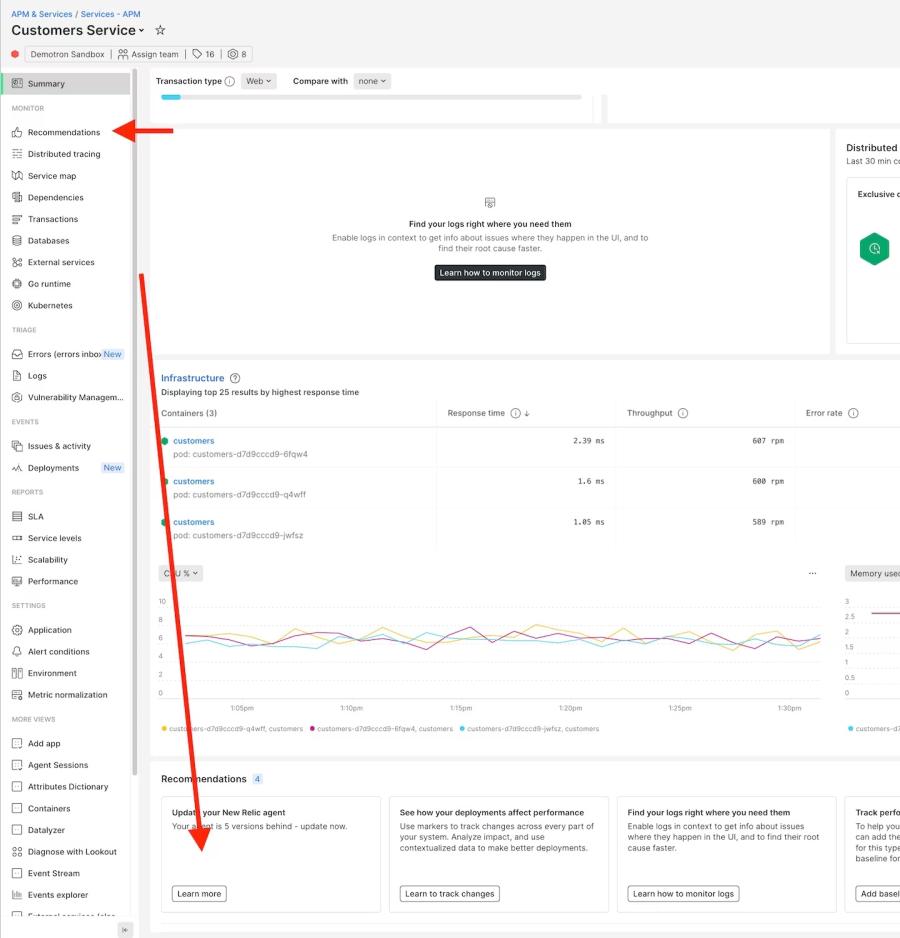The width and height of the screenshot is (900, 938).
Task: Open the Transaction type Web dropdown
Action: pos(259,81)
